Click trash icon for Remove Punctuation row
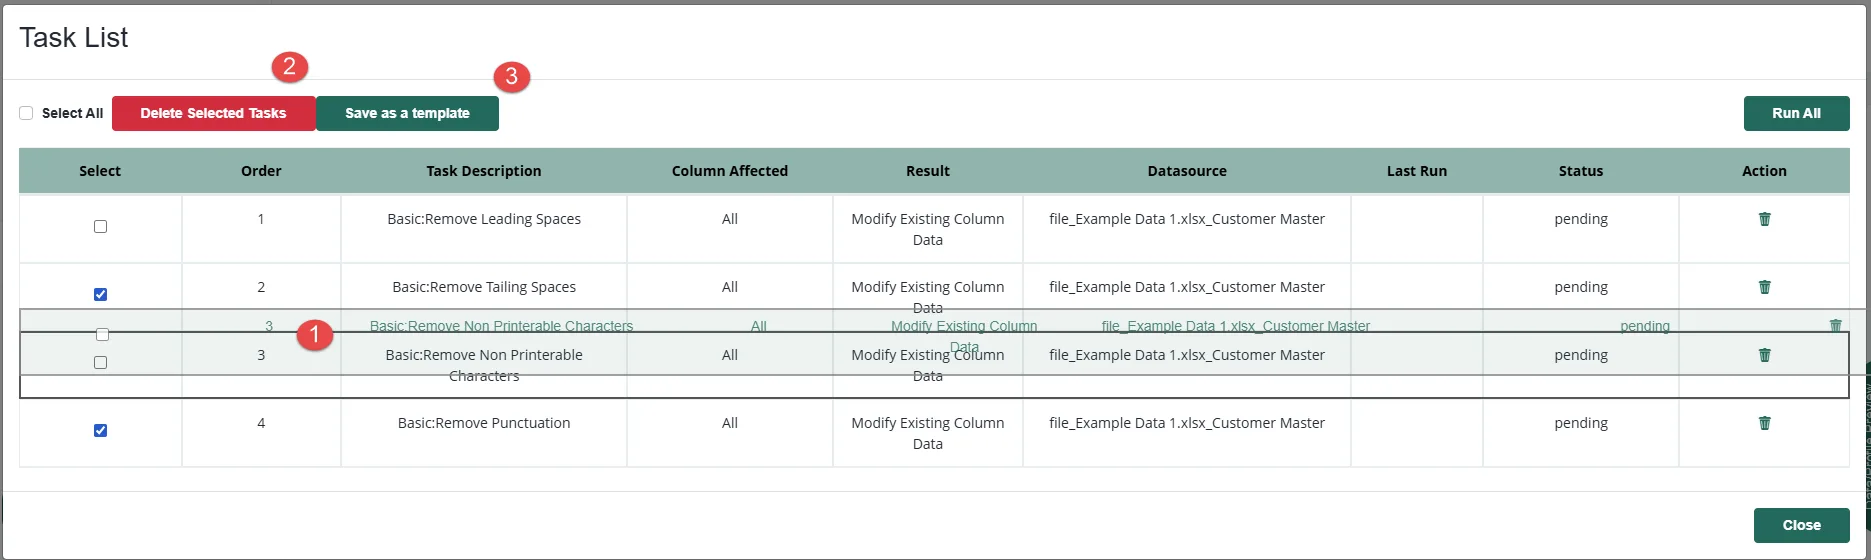Screen dimensions: 1871x560 point(1764,423)
